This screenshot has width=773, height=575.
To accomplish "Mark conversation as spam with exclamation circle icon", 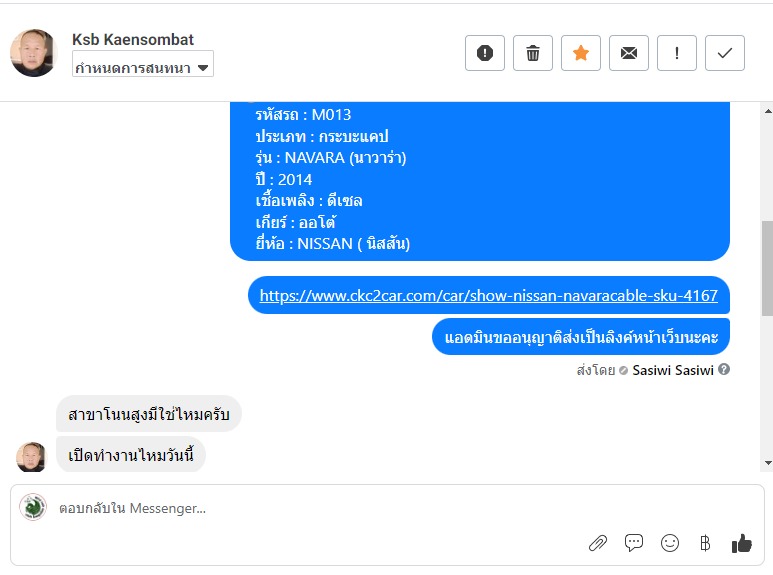I will [x=485, y=53].
